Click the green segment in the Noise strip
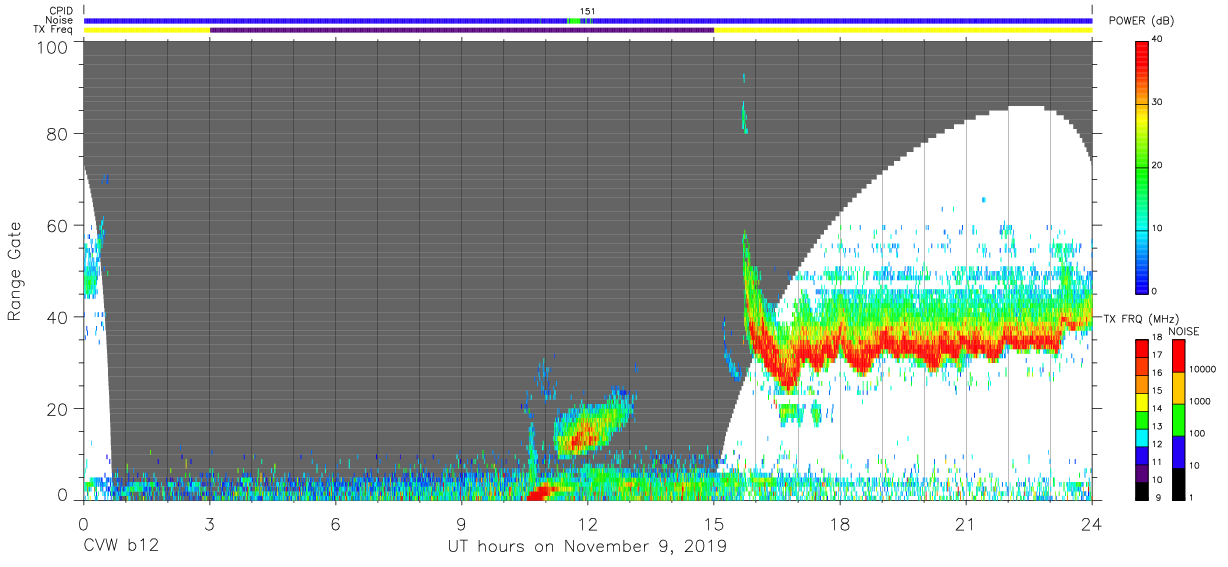This screenshot has height=567, width=1228. (575, 21)
